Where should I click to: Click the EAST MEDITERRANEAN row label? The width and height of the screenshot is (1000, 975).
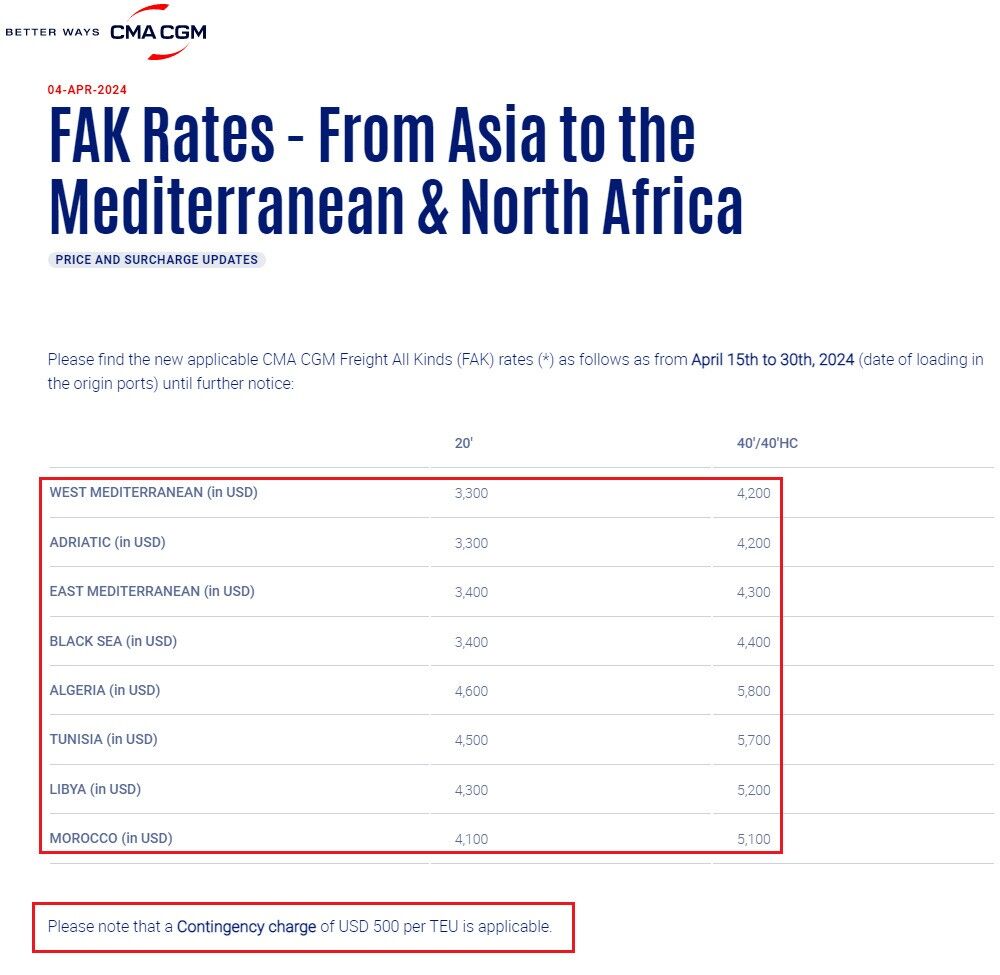coord(152,591)
